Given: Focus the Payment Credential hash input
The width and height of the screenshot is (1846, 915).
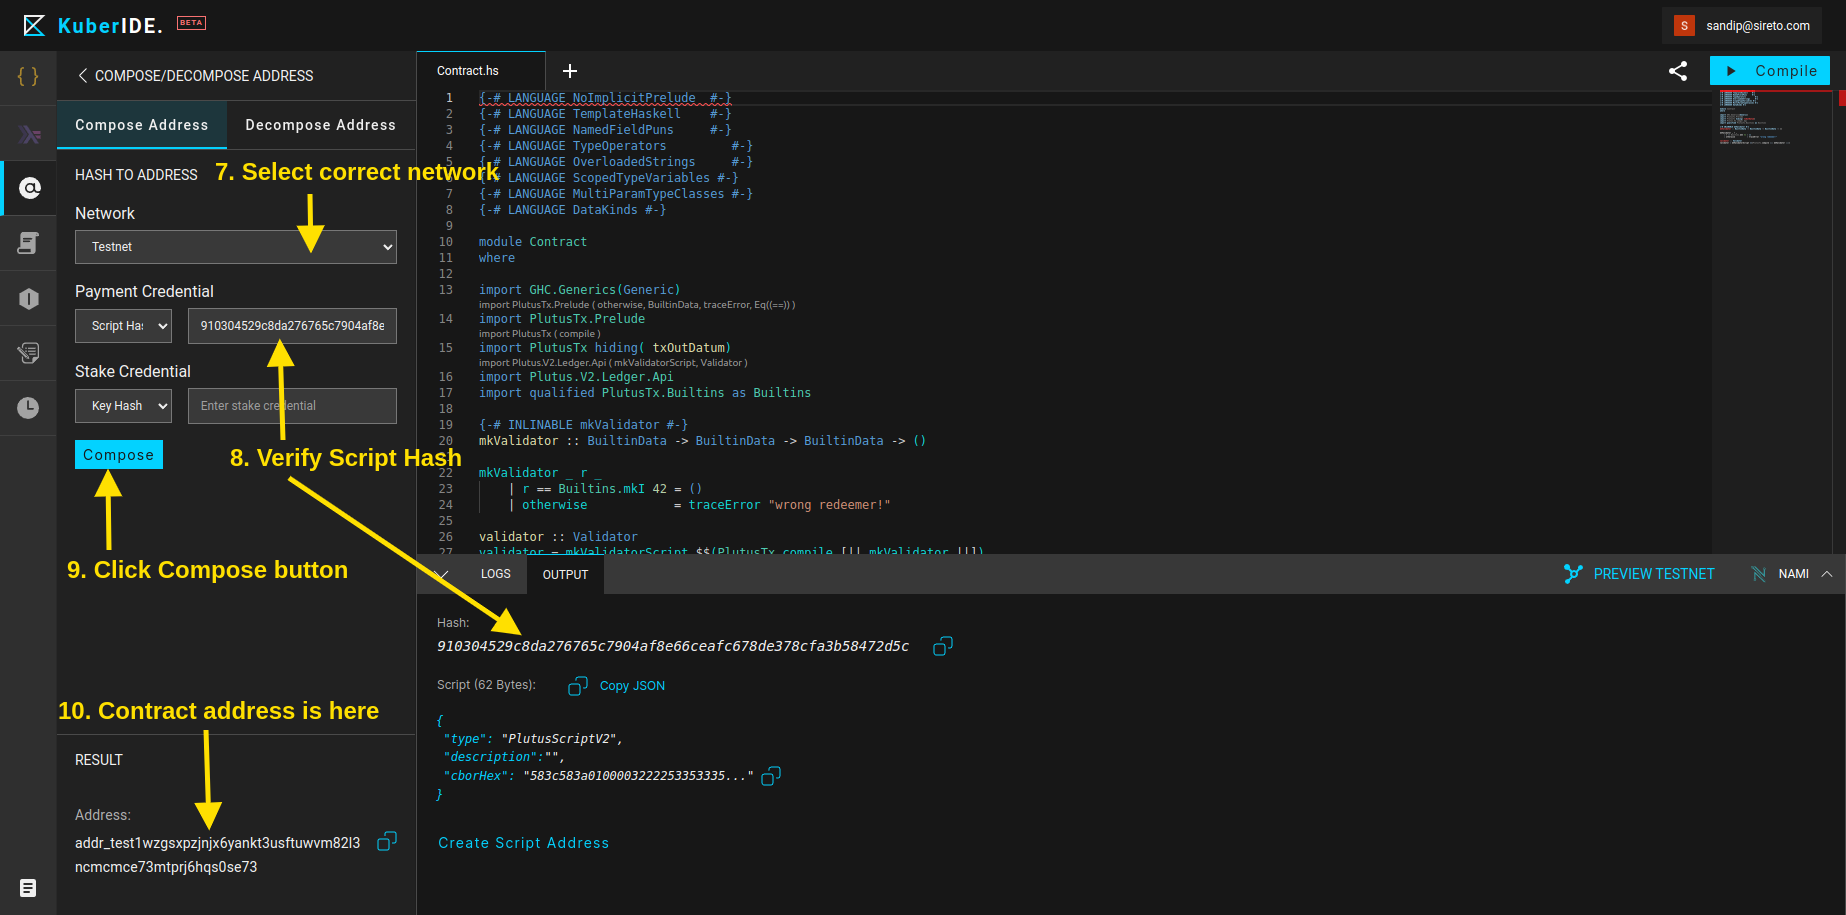Looking at the screenshot, I should tap(292, 326).
